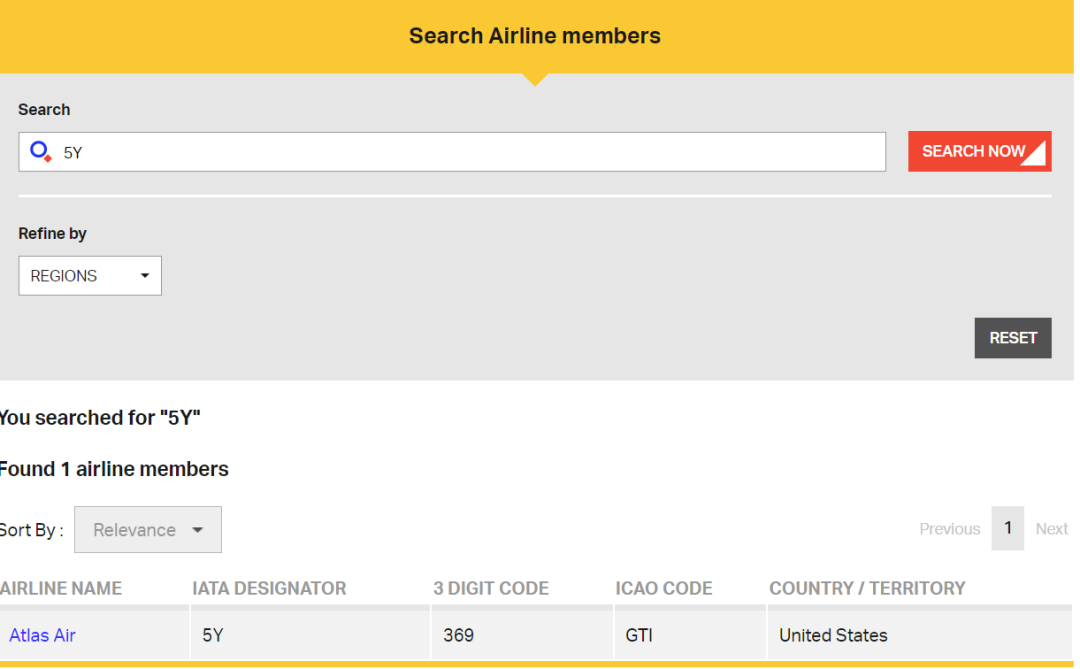The height and width of the screenshot is (669, 1080).
Task: Click the Search Now button
Action: pos(979,152)
